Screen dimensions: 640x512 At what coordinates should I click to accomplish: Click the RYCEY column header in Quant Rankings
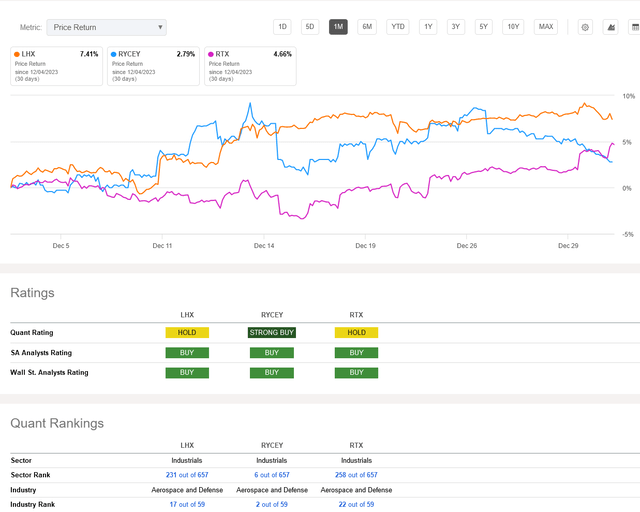click(272, 445)
